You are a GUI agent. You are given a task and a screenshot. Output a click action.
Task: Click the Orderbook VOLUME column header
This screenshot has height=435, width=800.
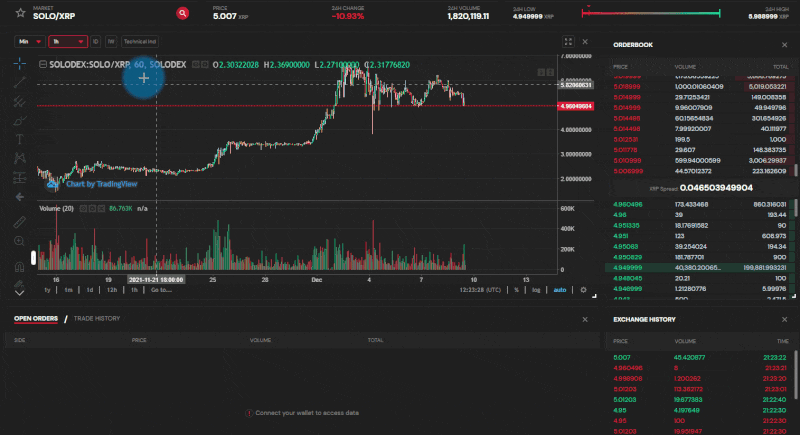685,67
